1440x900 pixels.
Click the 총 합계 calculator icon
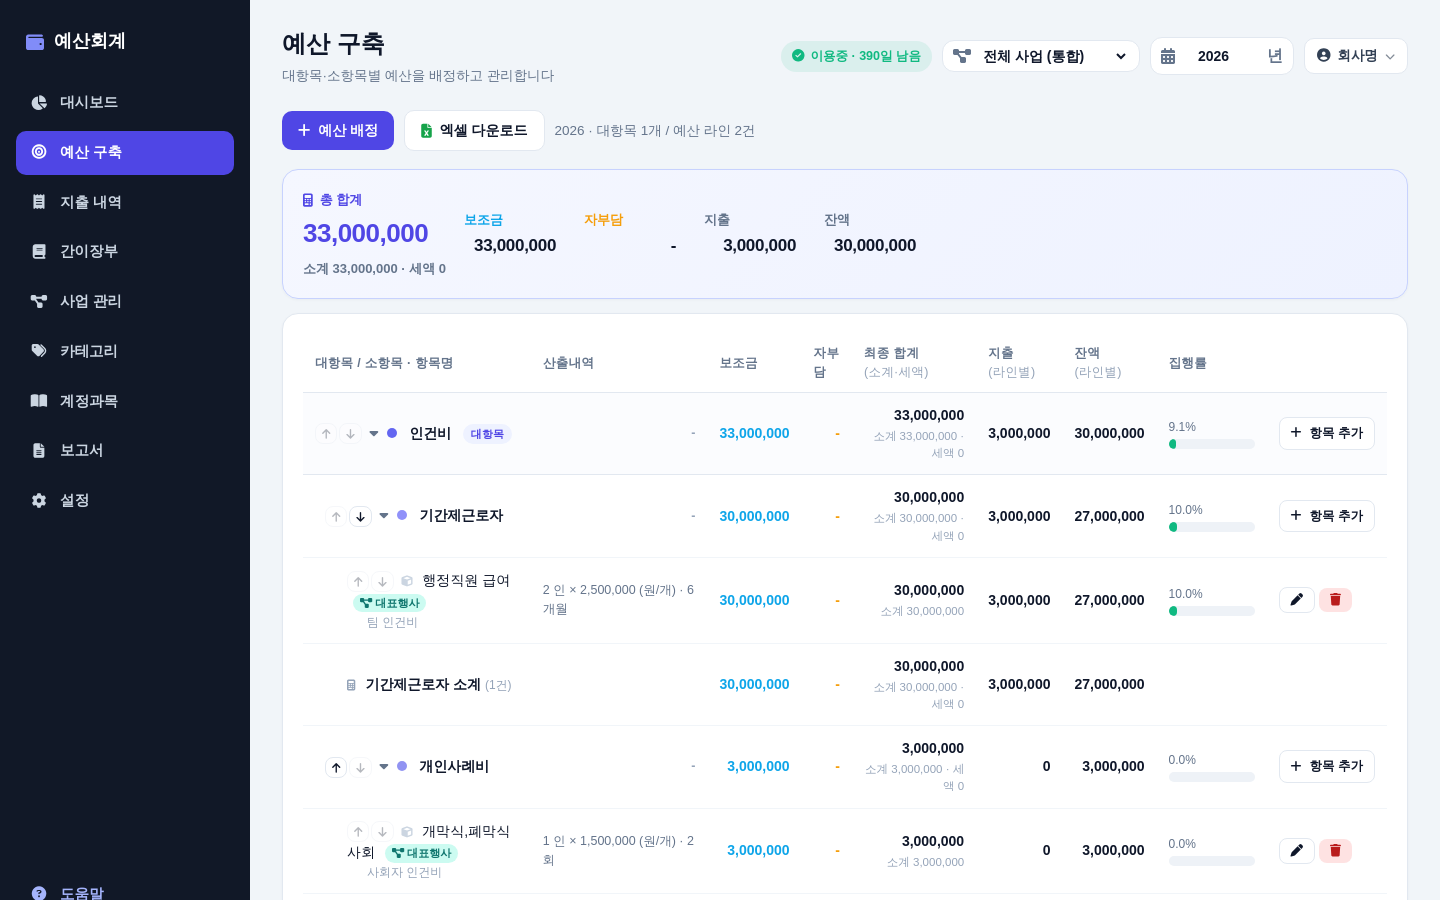[308, 200]
